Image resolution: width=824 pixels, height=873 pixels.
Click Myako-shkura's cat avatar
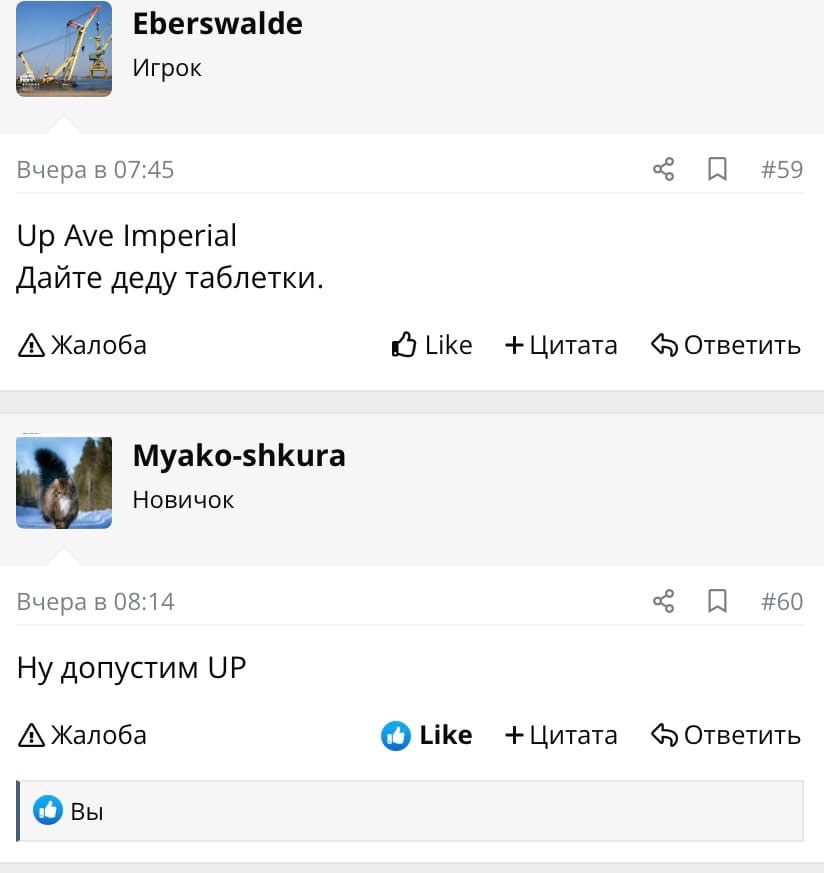pyautogui.click(x=64, y=481)
